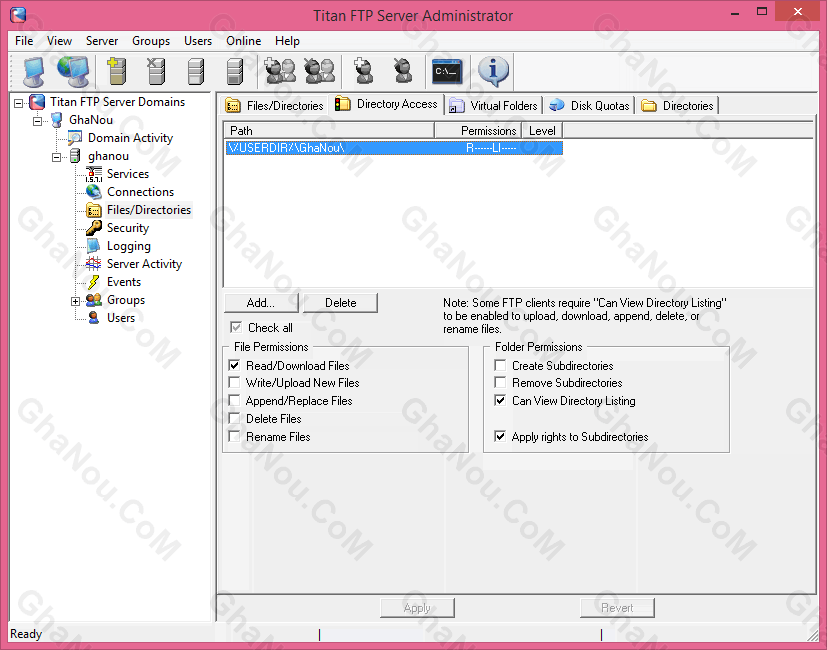Viewport: 827px width, 650px height.
Task: Click the add group icon in toolbar
Action: [280, 71]
